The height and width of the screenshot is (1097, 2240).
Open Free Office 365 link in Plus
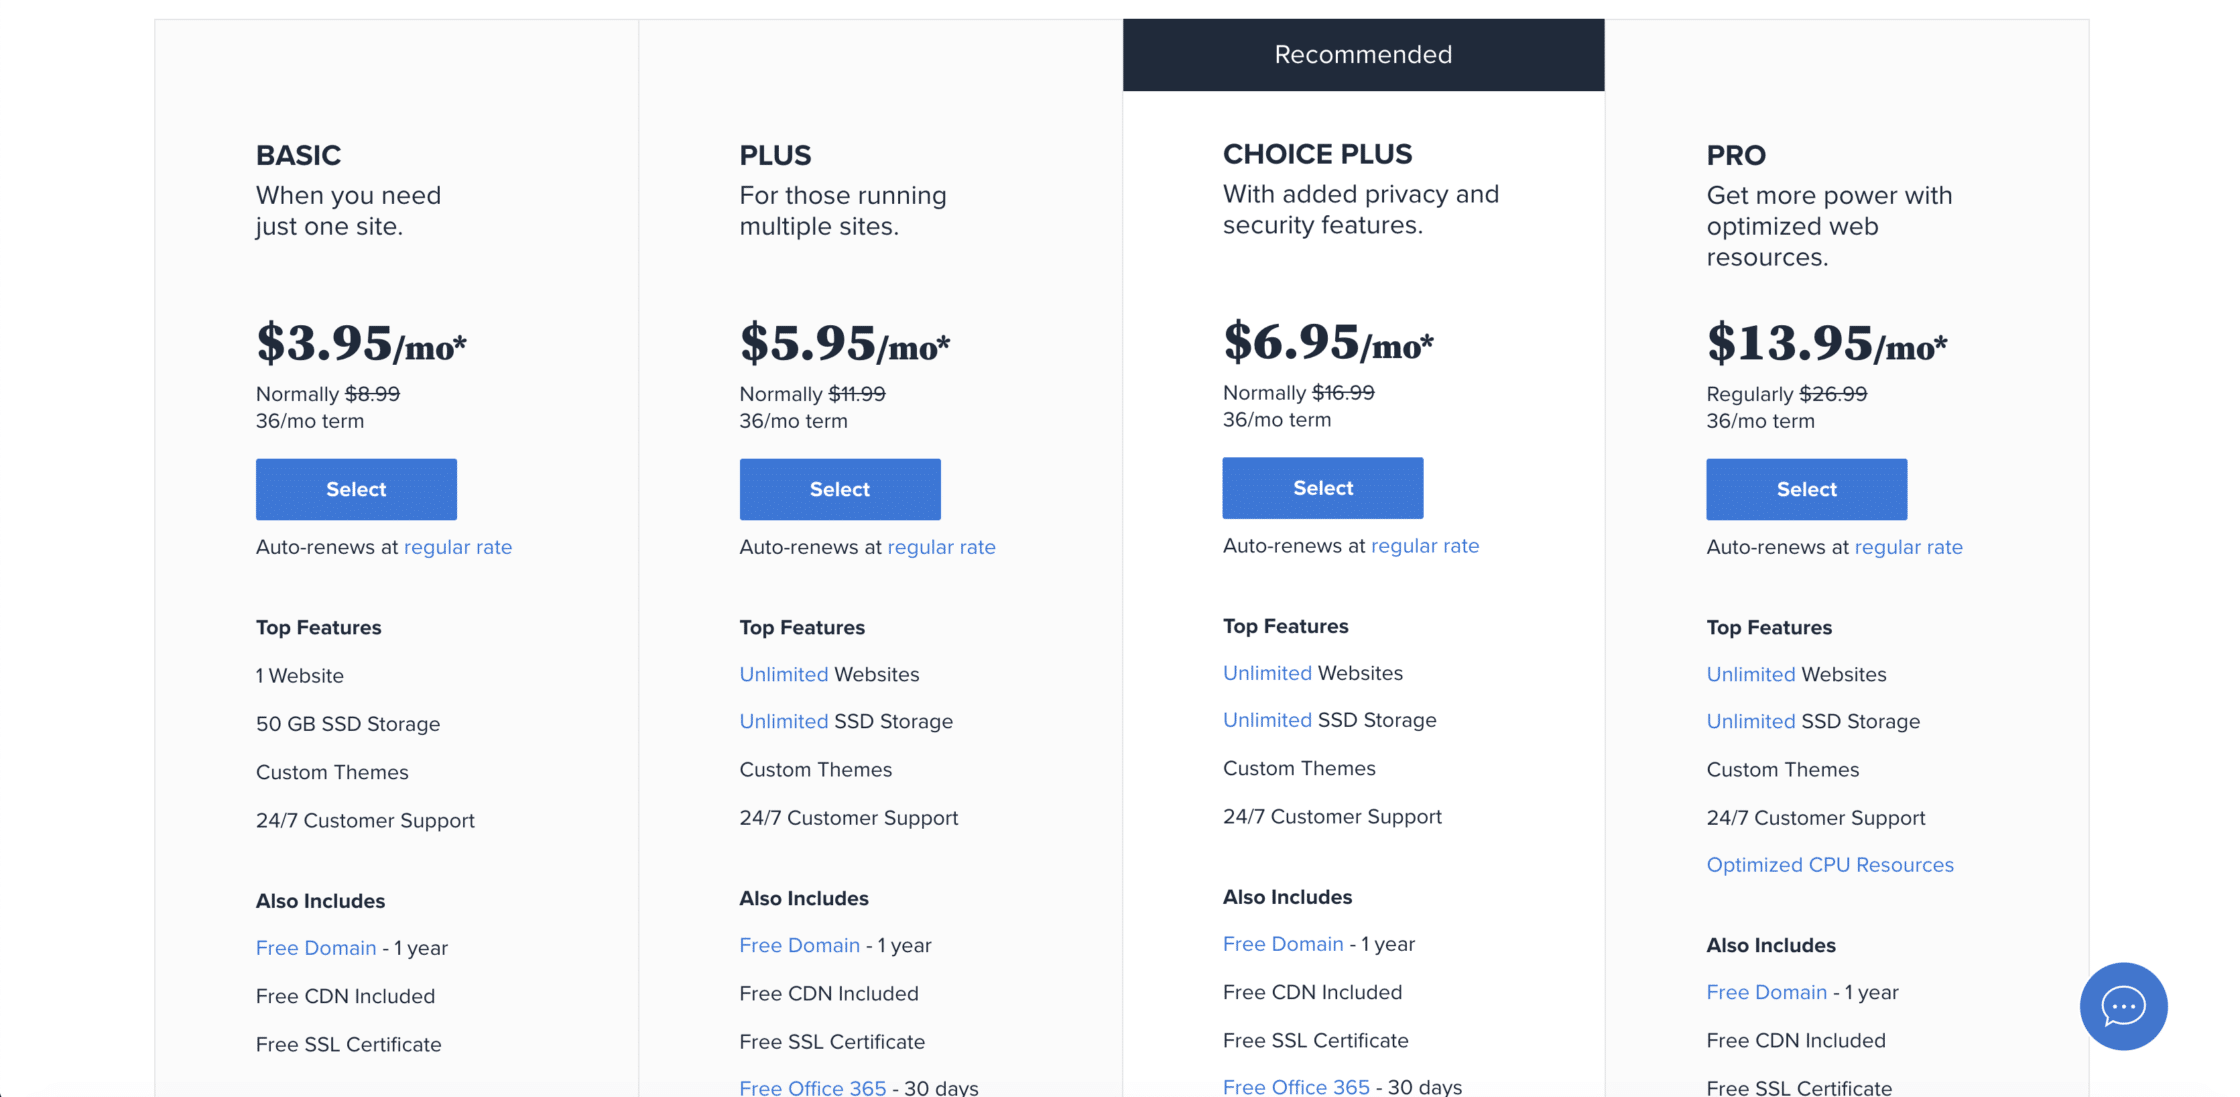812,1087
